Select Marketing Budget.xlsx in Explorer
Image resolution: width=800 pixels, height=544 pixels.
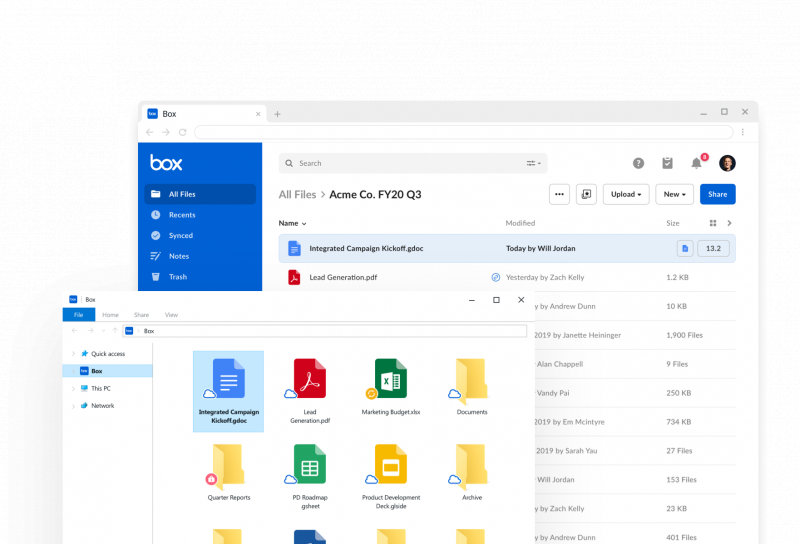click(391, 387)
